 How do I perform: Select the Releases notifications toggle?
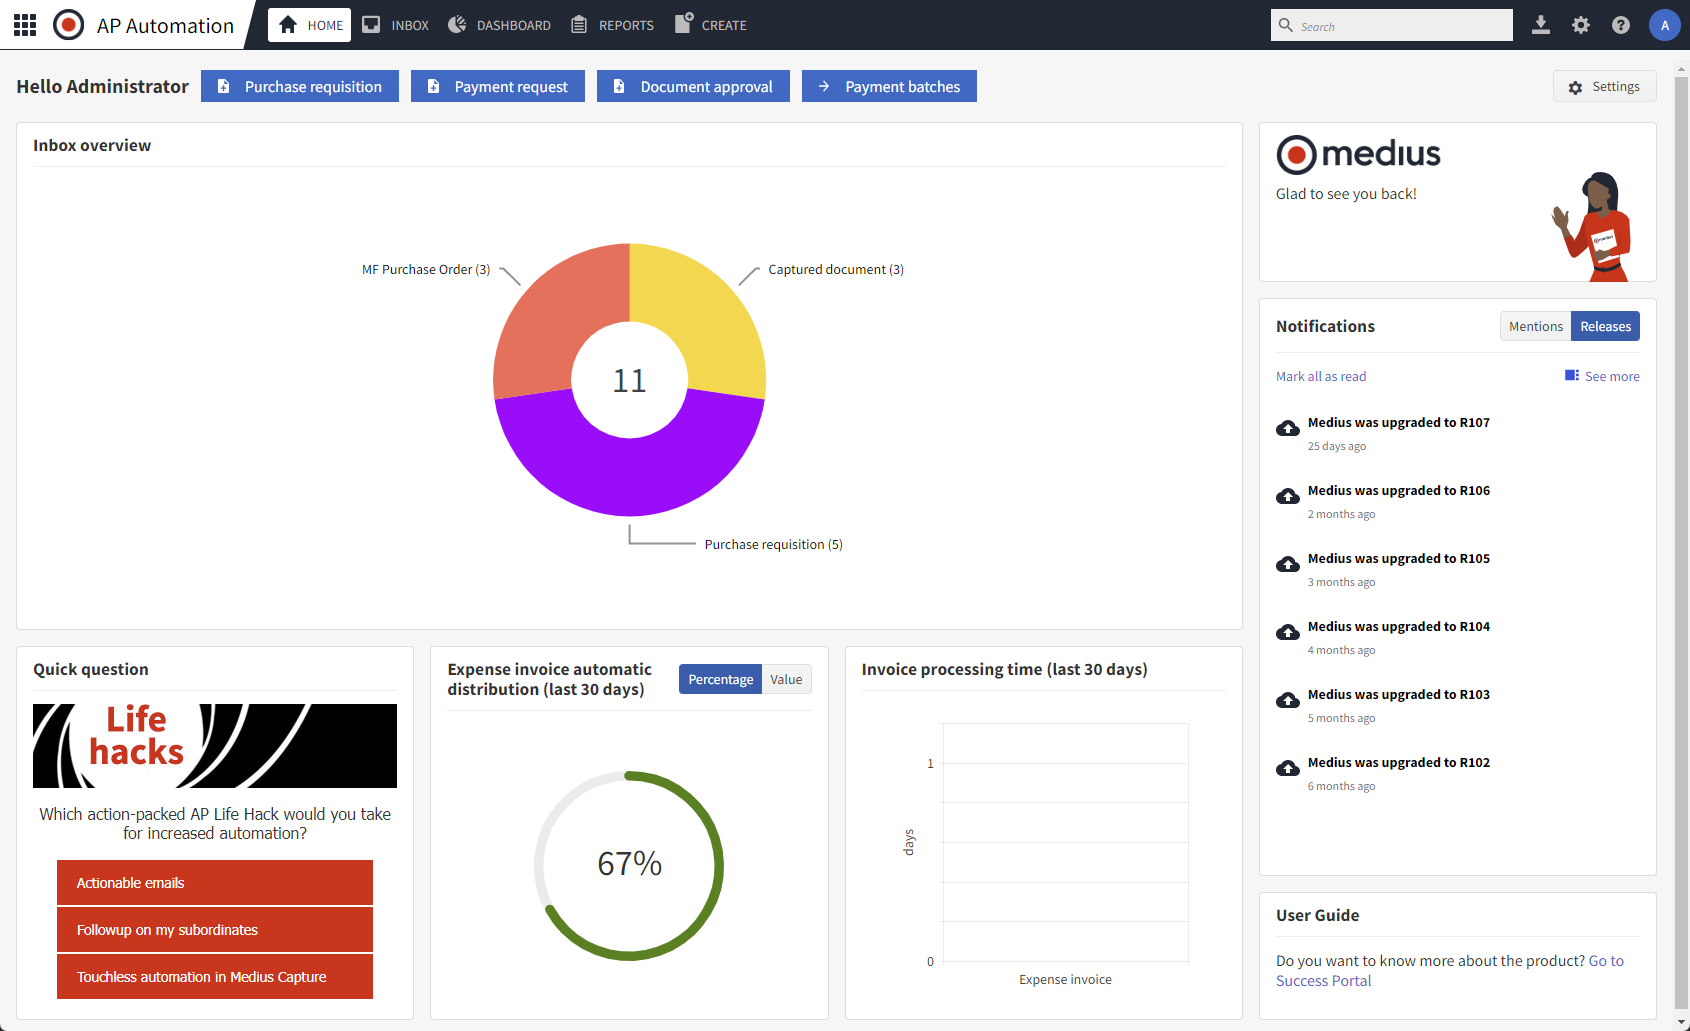point(1605,327)
